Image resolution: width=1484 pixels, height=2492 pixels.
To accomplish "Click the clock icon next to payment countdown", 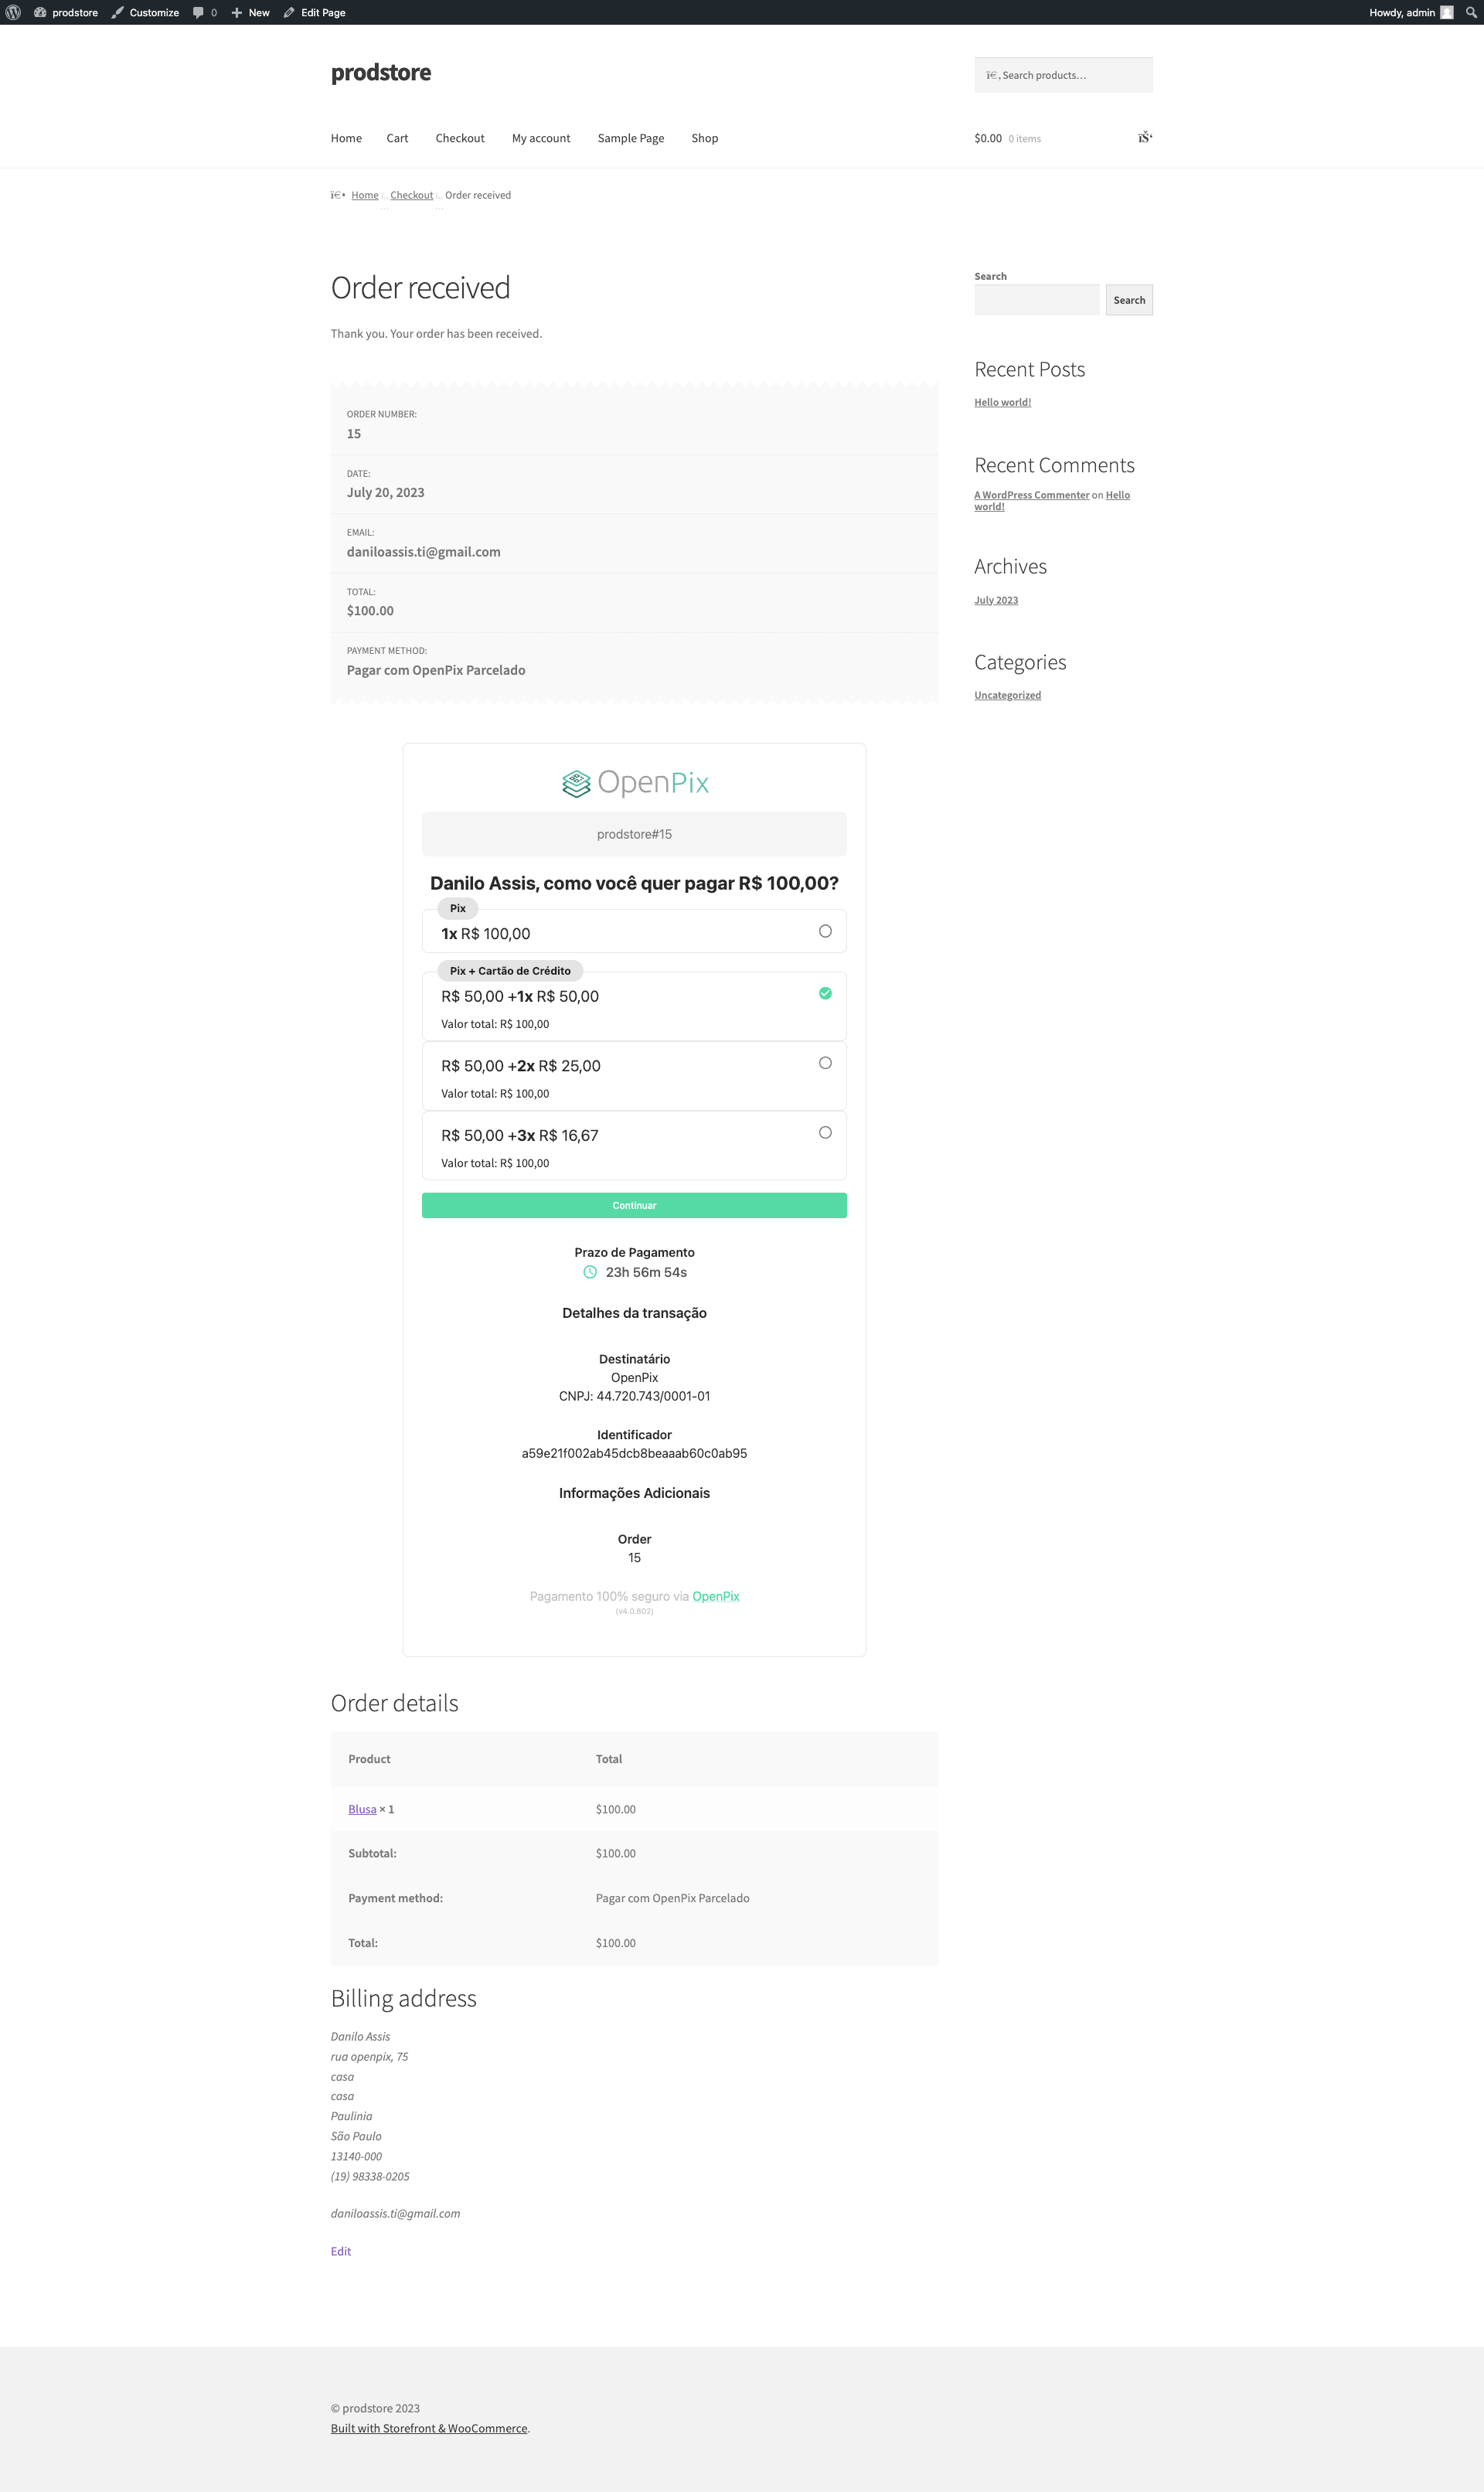I will (x=589, y=1272).
